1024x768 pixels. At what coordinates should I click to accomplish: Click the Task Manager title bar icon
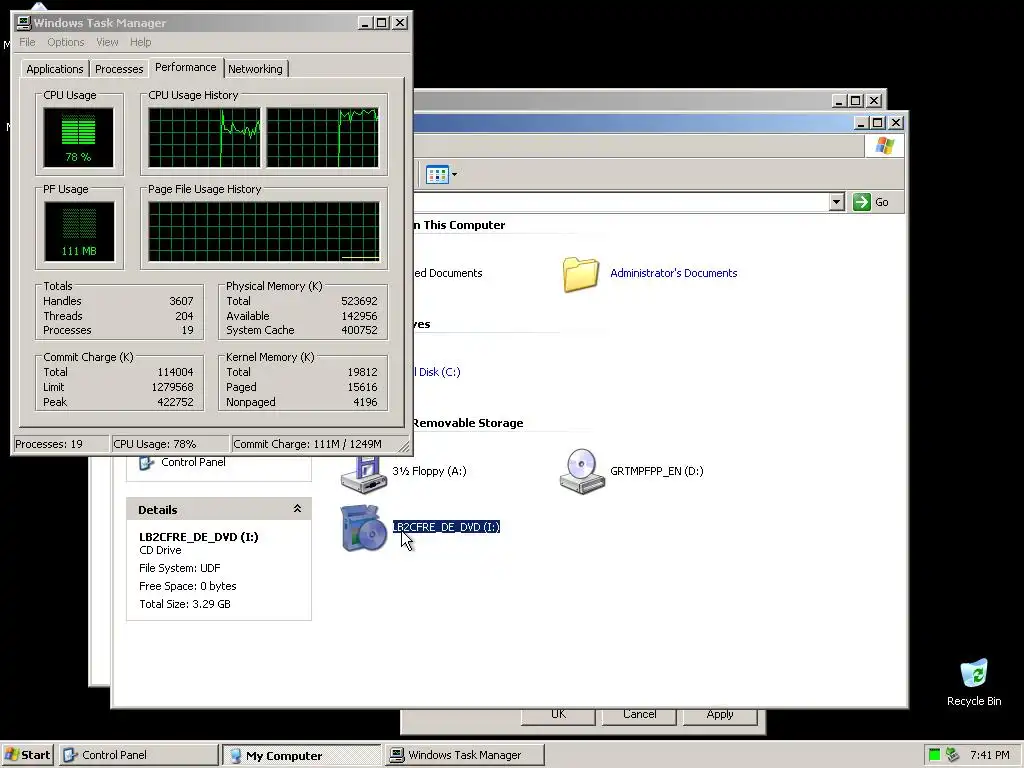pyautogui.click(x=24, y=23)
